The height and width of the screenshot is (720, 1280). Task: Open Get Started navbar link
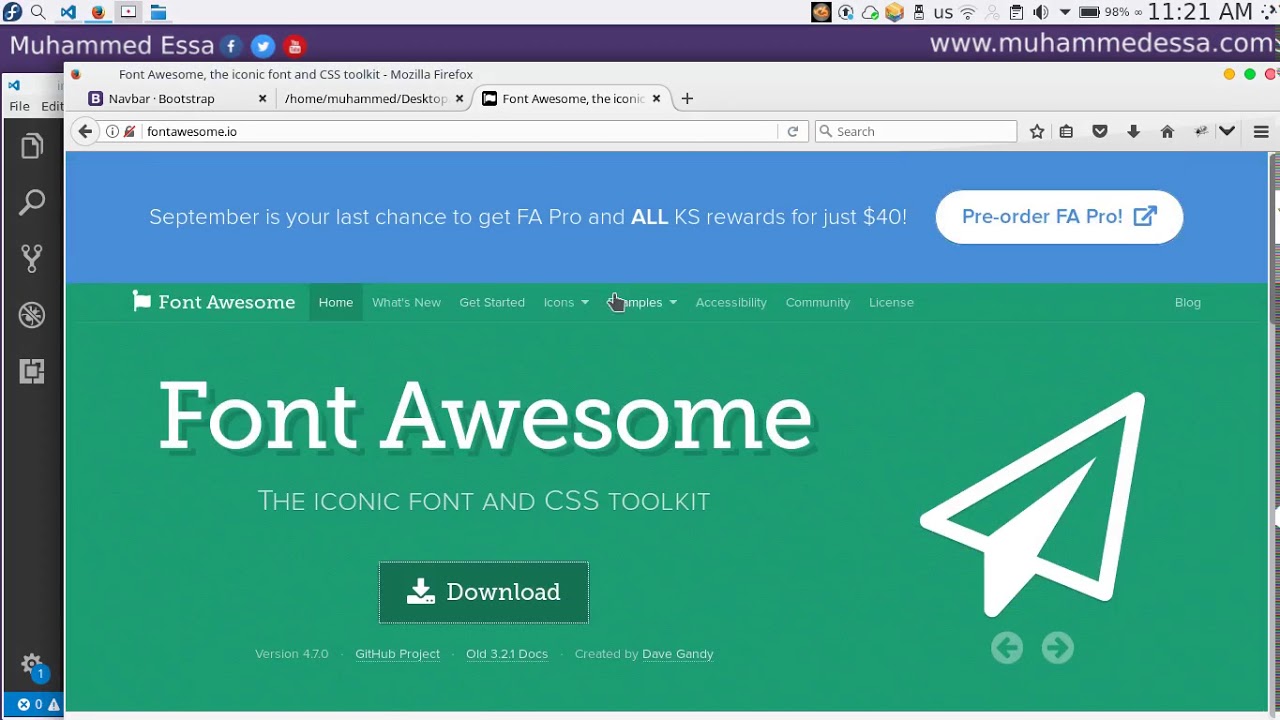(x=492, y=302)
